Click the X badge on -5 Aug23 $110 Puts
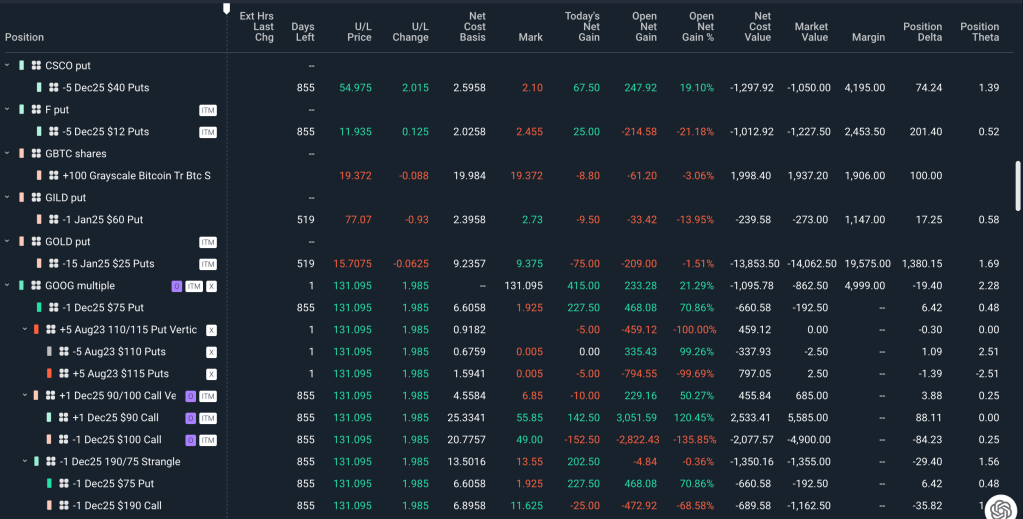 click(x=211, y=352)
